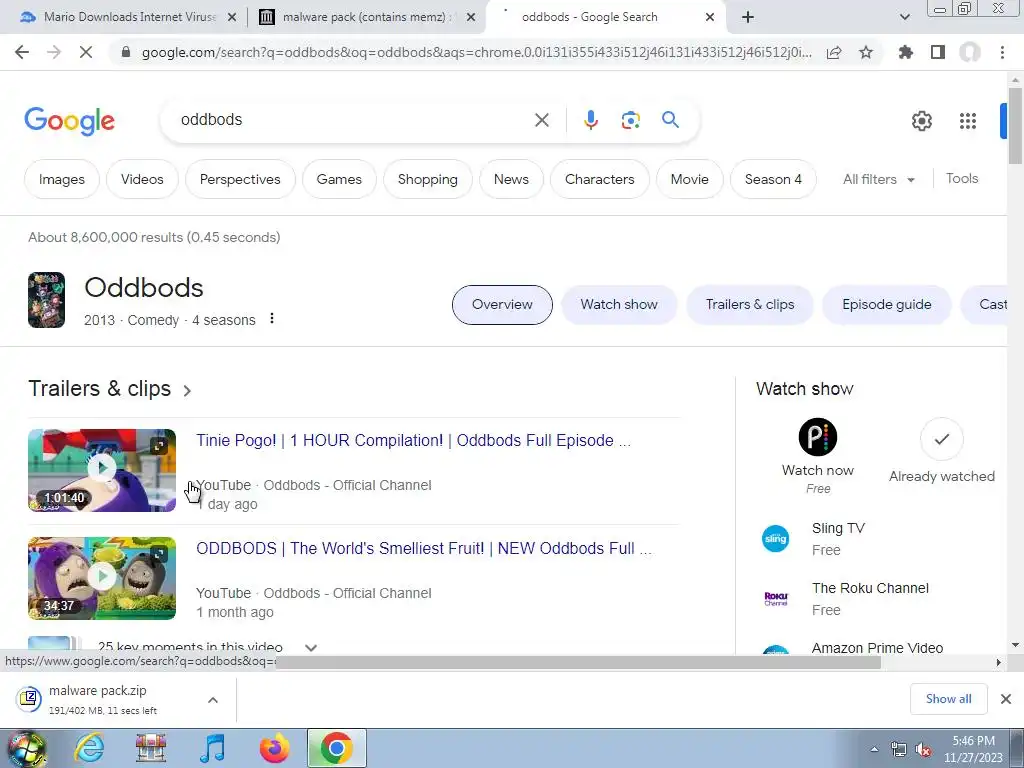Stop loading the page
Screen dimensions: 1024x768
tap(86, 52)
